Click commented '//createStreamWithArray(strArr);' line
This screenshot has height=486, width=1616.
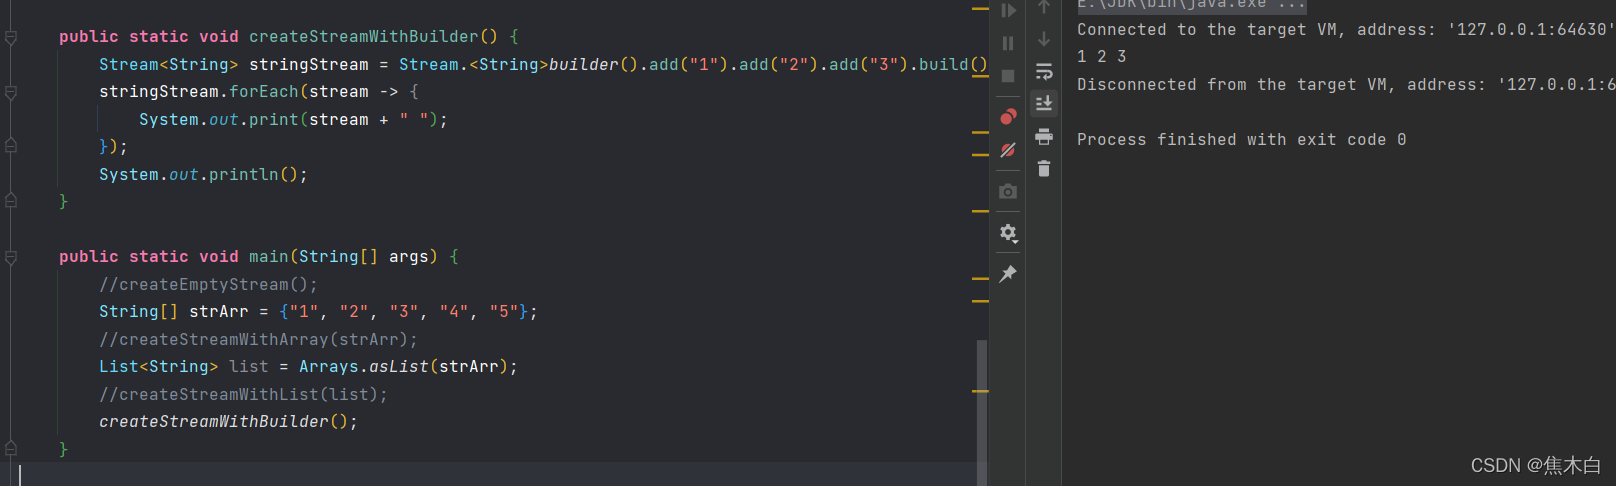pos(258,340)
